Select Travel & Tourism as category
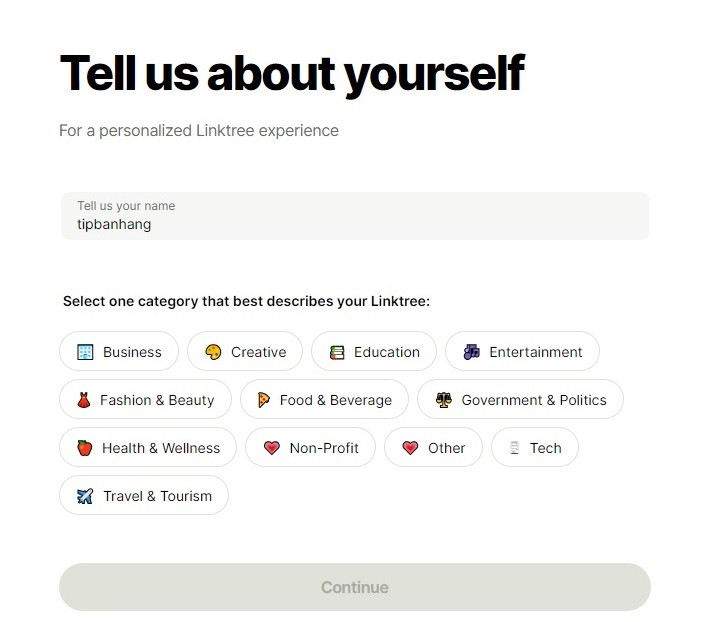The width and height of the screenshot is (703, 622). 144,496
